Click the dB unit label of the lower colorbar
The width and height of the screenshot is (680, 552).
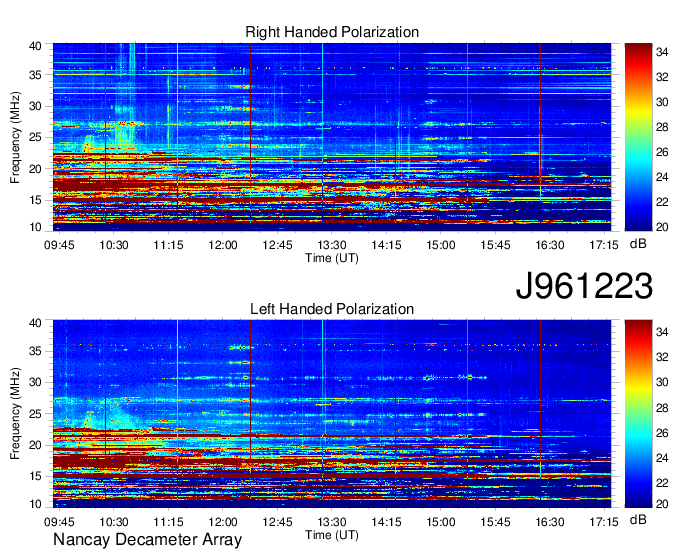[x=638, y=519]
